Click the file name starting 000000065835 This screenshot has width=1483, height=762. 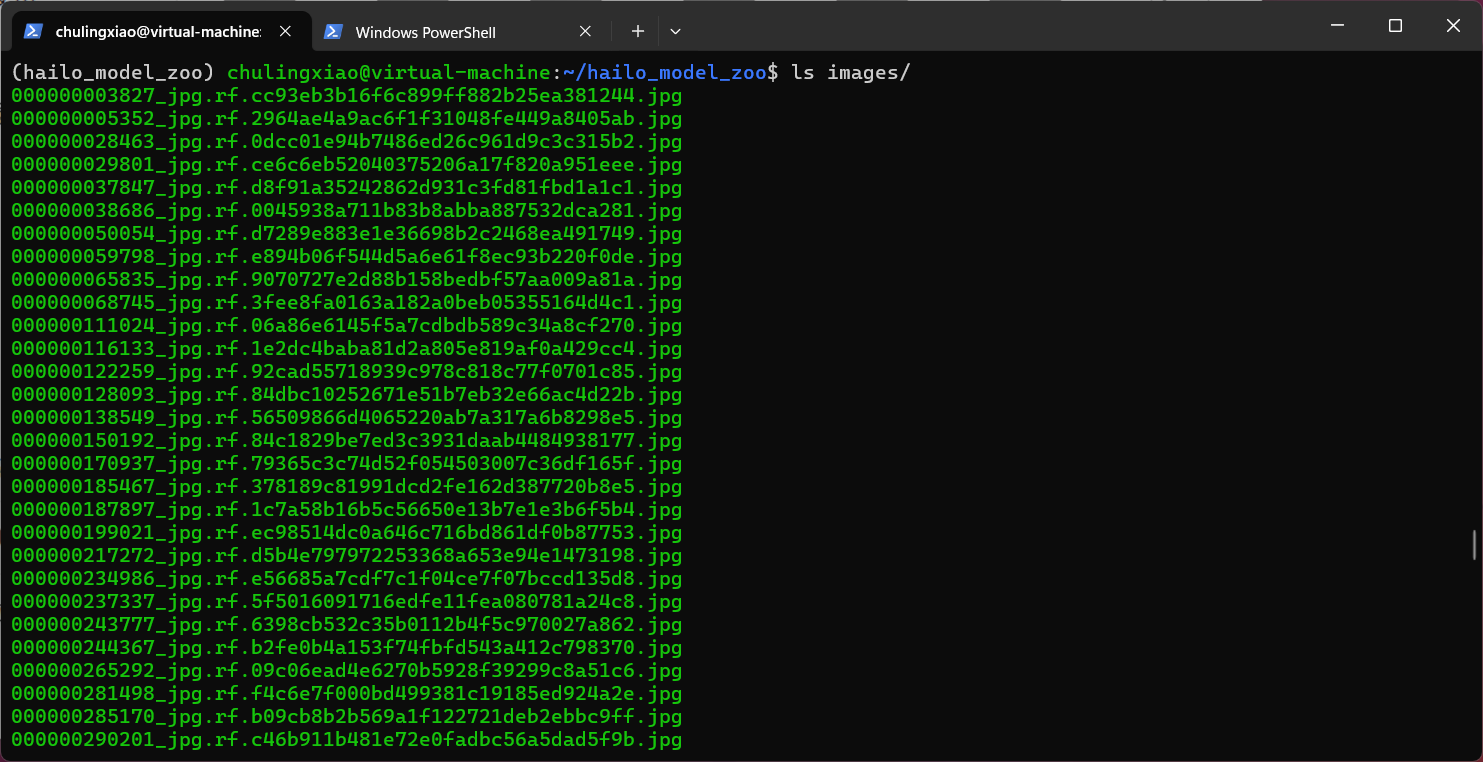coord(347,280)
